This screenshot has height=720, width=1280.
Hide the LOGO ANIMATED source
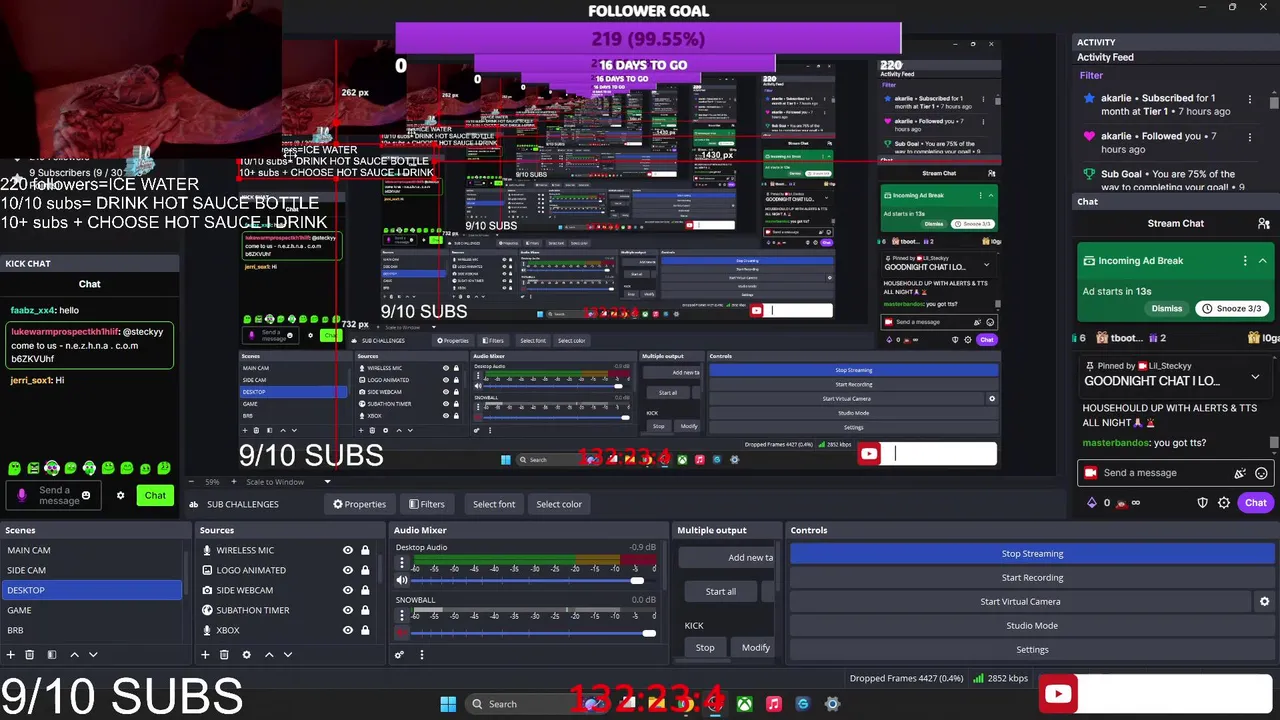[348, 570]
